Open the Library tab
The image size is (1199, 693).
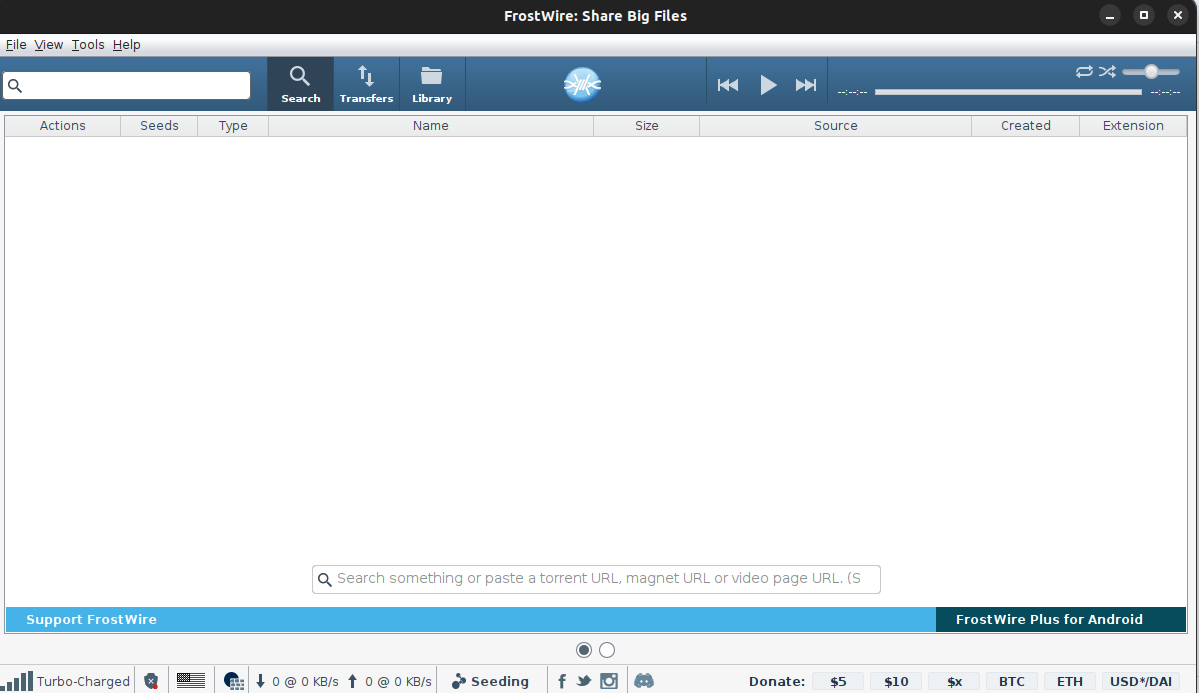pyautogui.click(x=432, y=84)
